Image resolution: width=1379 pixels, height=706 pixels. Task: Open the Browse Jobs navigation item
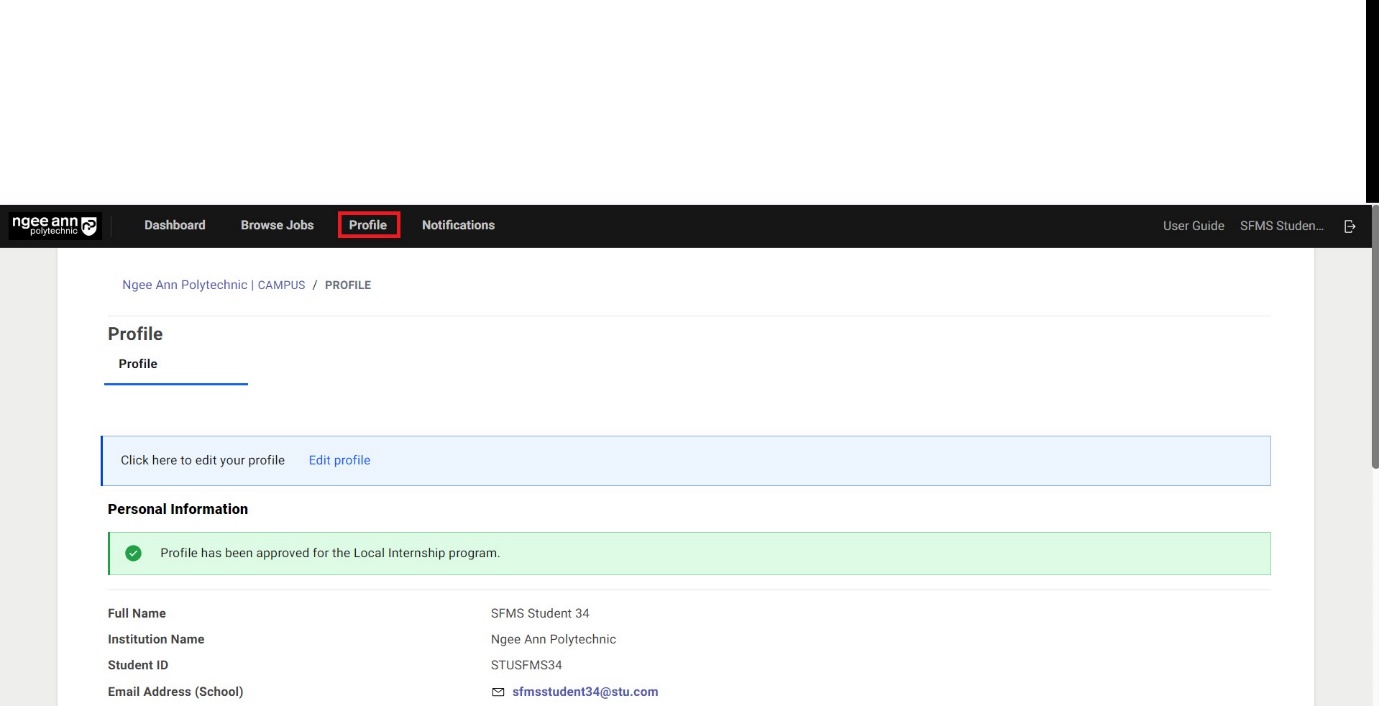(x=276, y=225)
